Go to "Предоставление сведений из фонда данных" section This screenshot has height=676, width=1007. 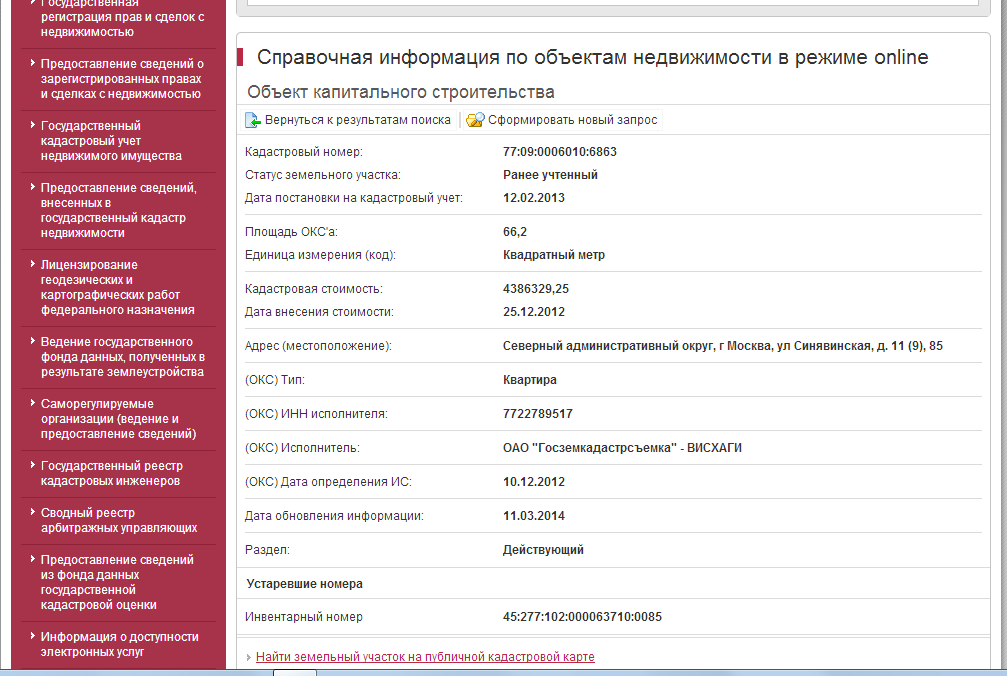pyautogui.click(x=117, y=582)
